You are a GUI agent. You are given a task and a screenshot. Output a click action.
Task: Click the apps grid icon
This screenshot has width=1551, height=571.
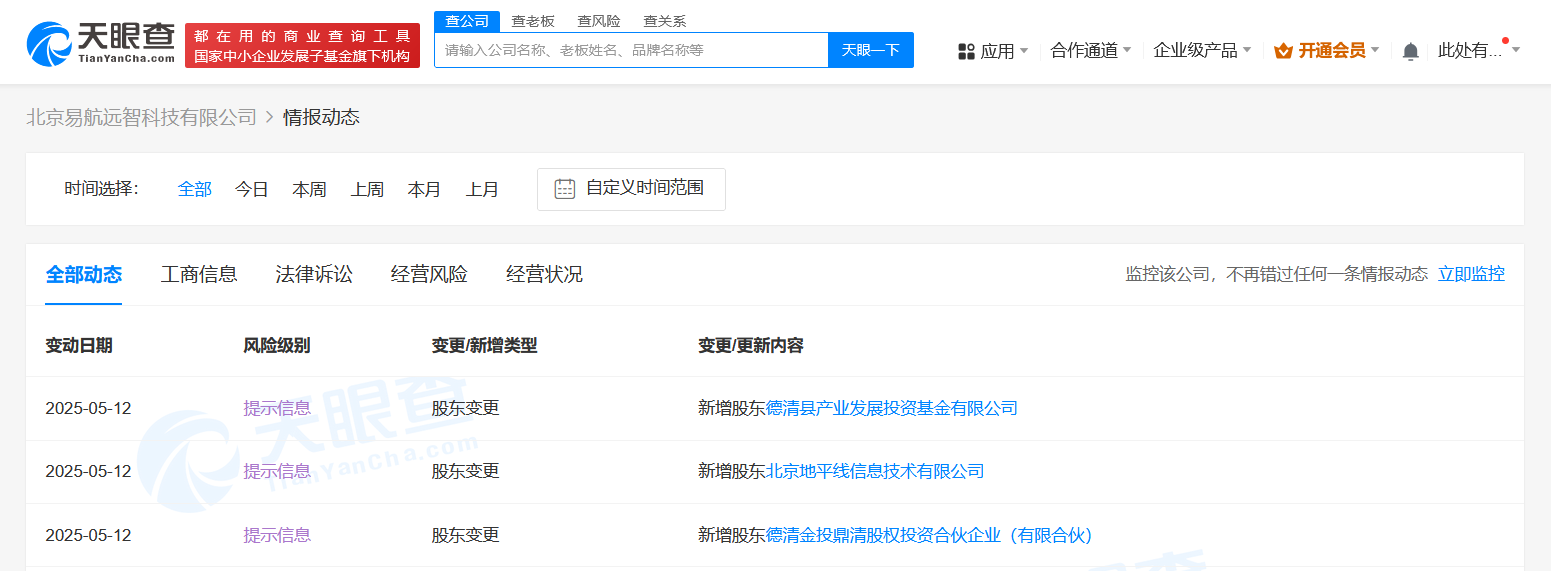(966, 51)
